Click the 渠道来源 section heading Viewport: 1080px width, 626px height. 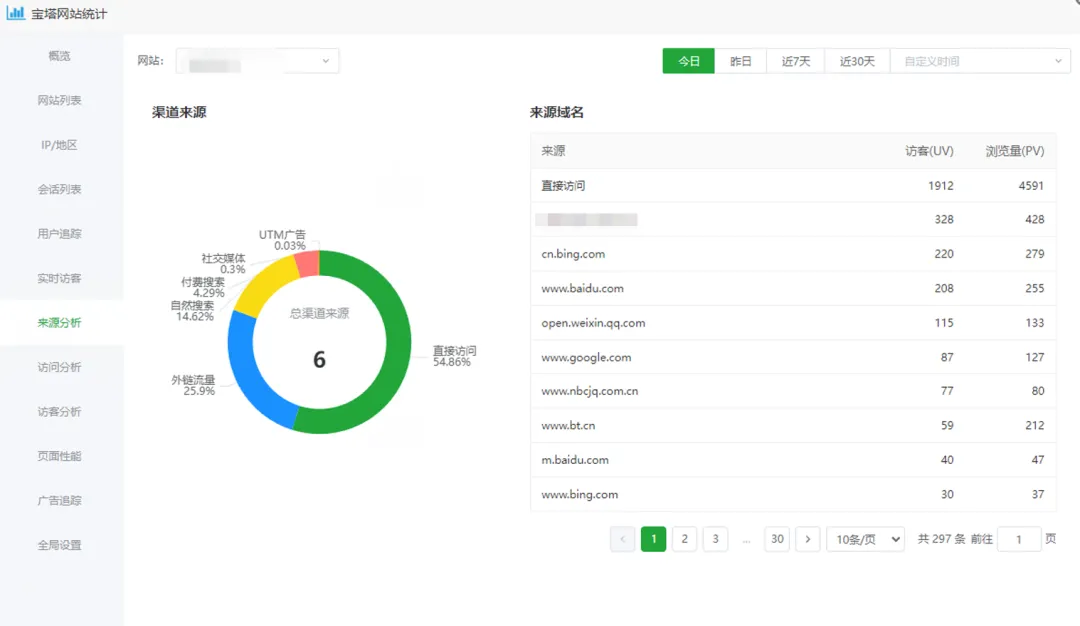[179, 112]
